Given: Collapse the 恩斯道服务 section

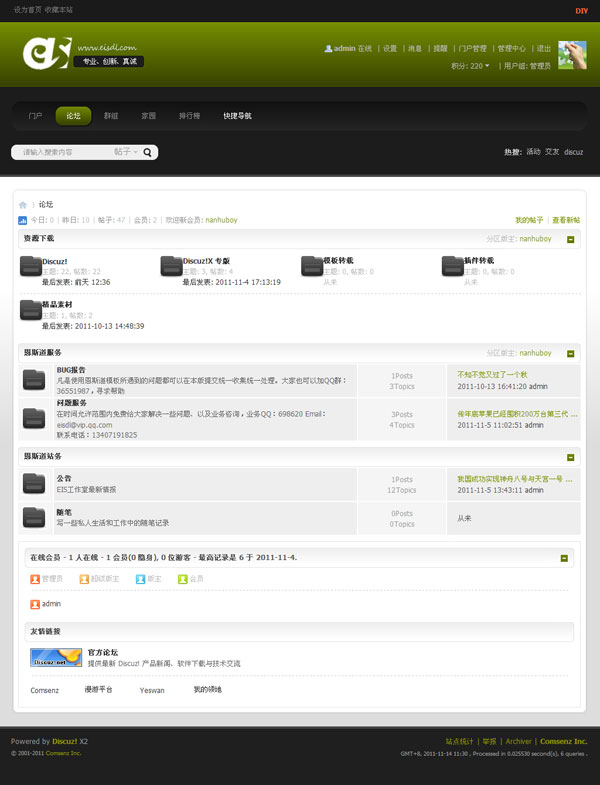Looking at the screenshot, I should click(x=570, y=354).
